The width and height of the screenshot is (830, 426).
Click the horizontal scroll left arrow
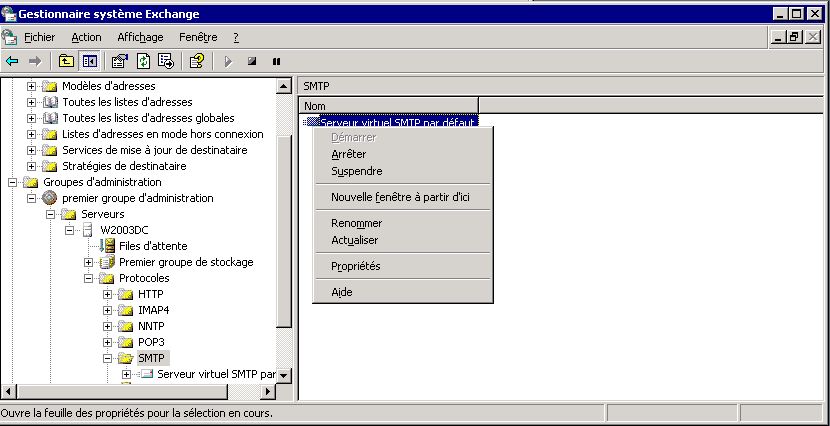pos(8,392)
